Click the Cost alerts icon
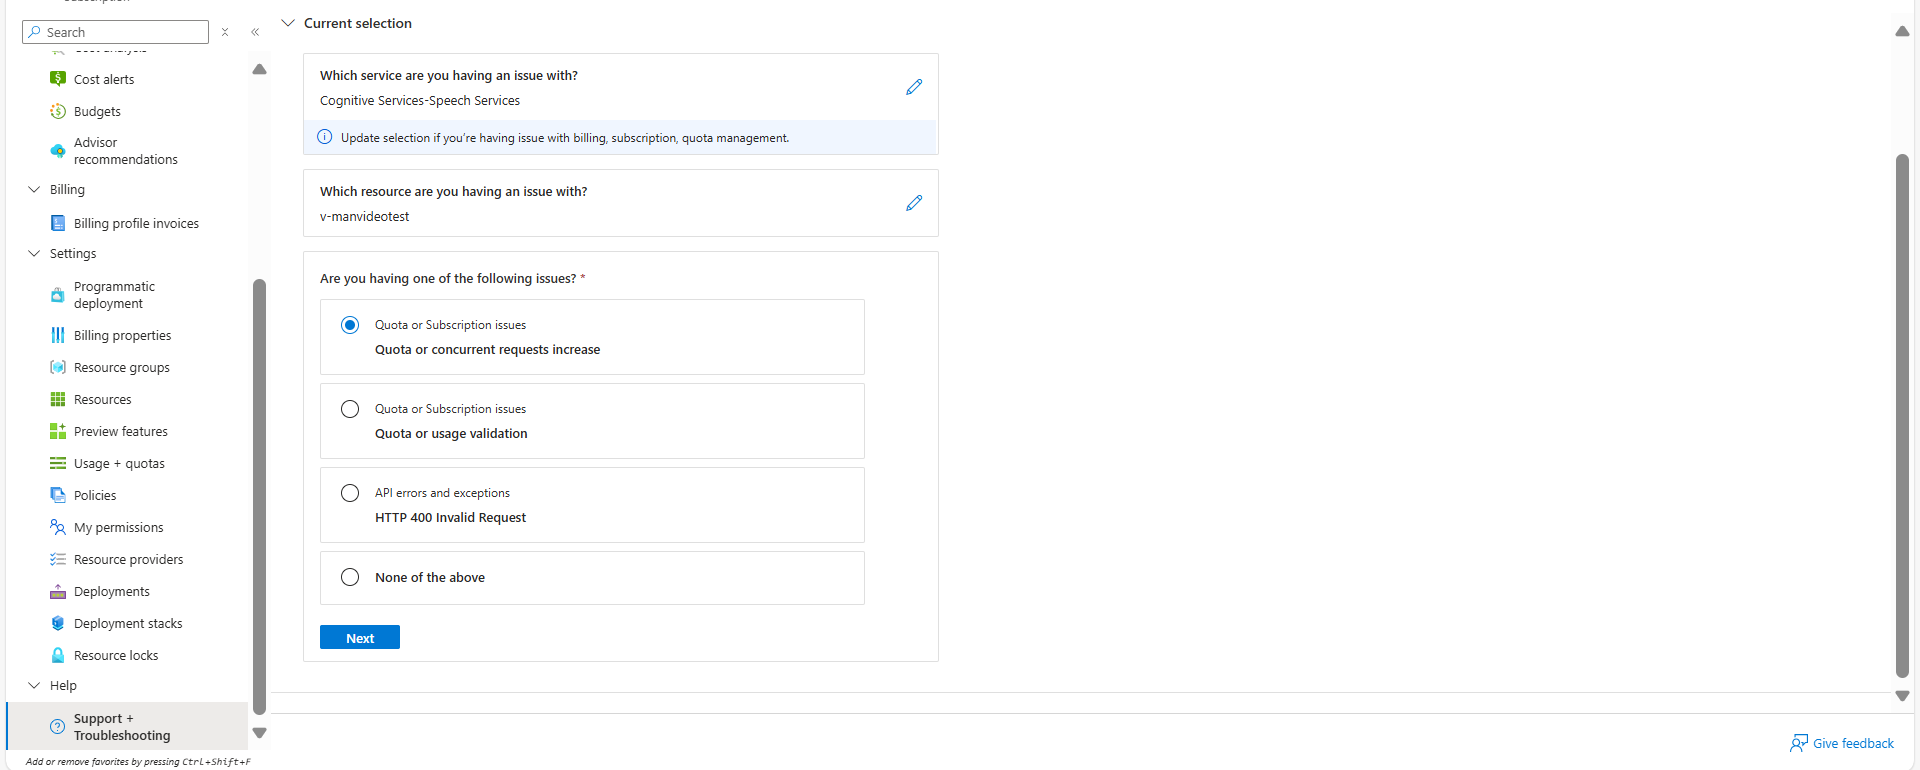Viewport: 1920px width, 770px height. coord(58,79)
